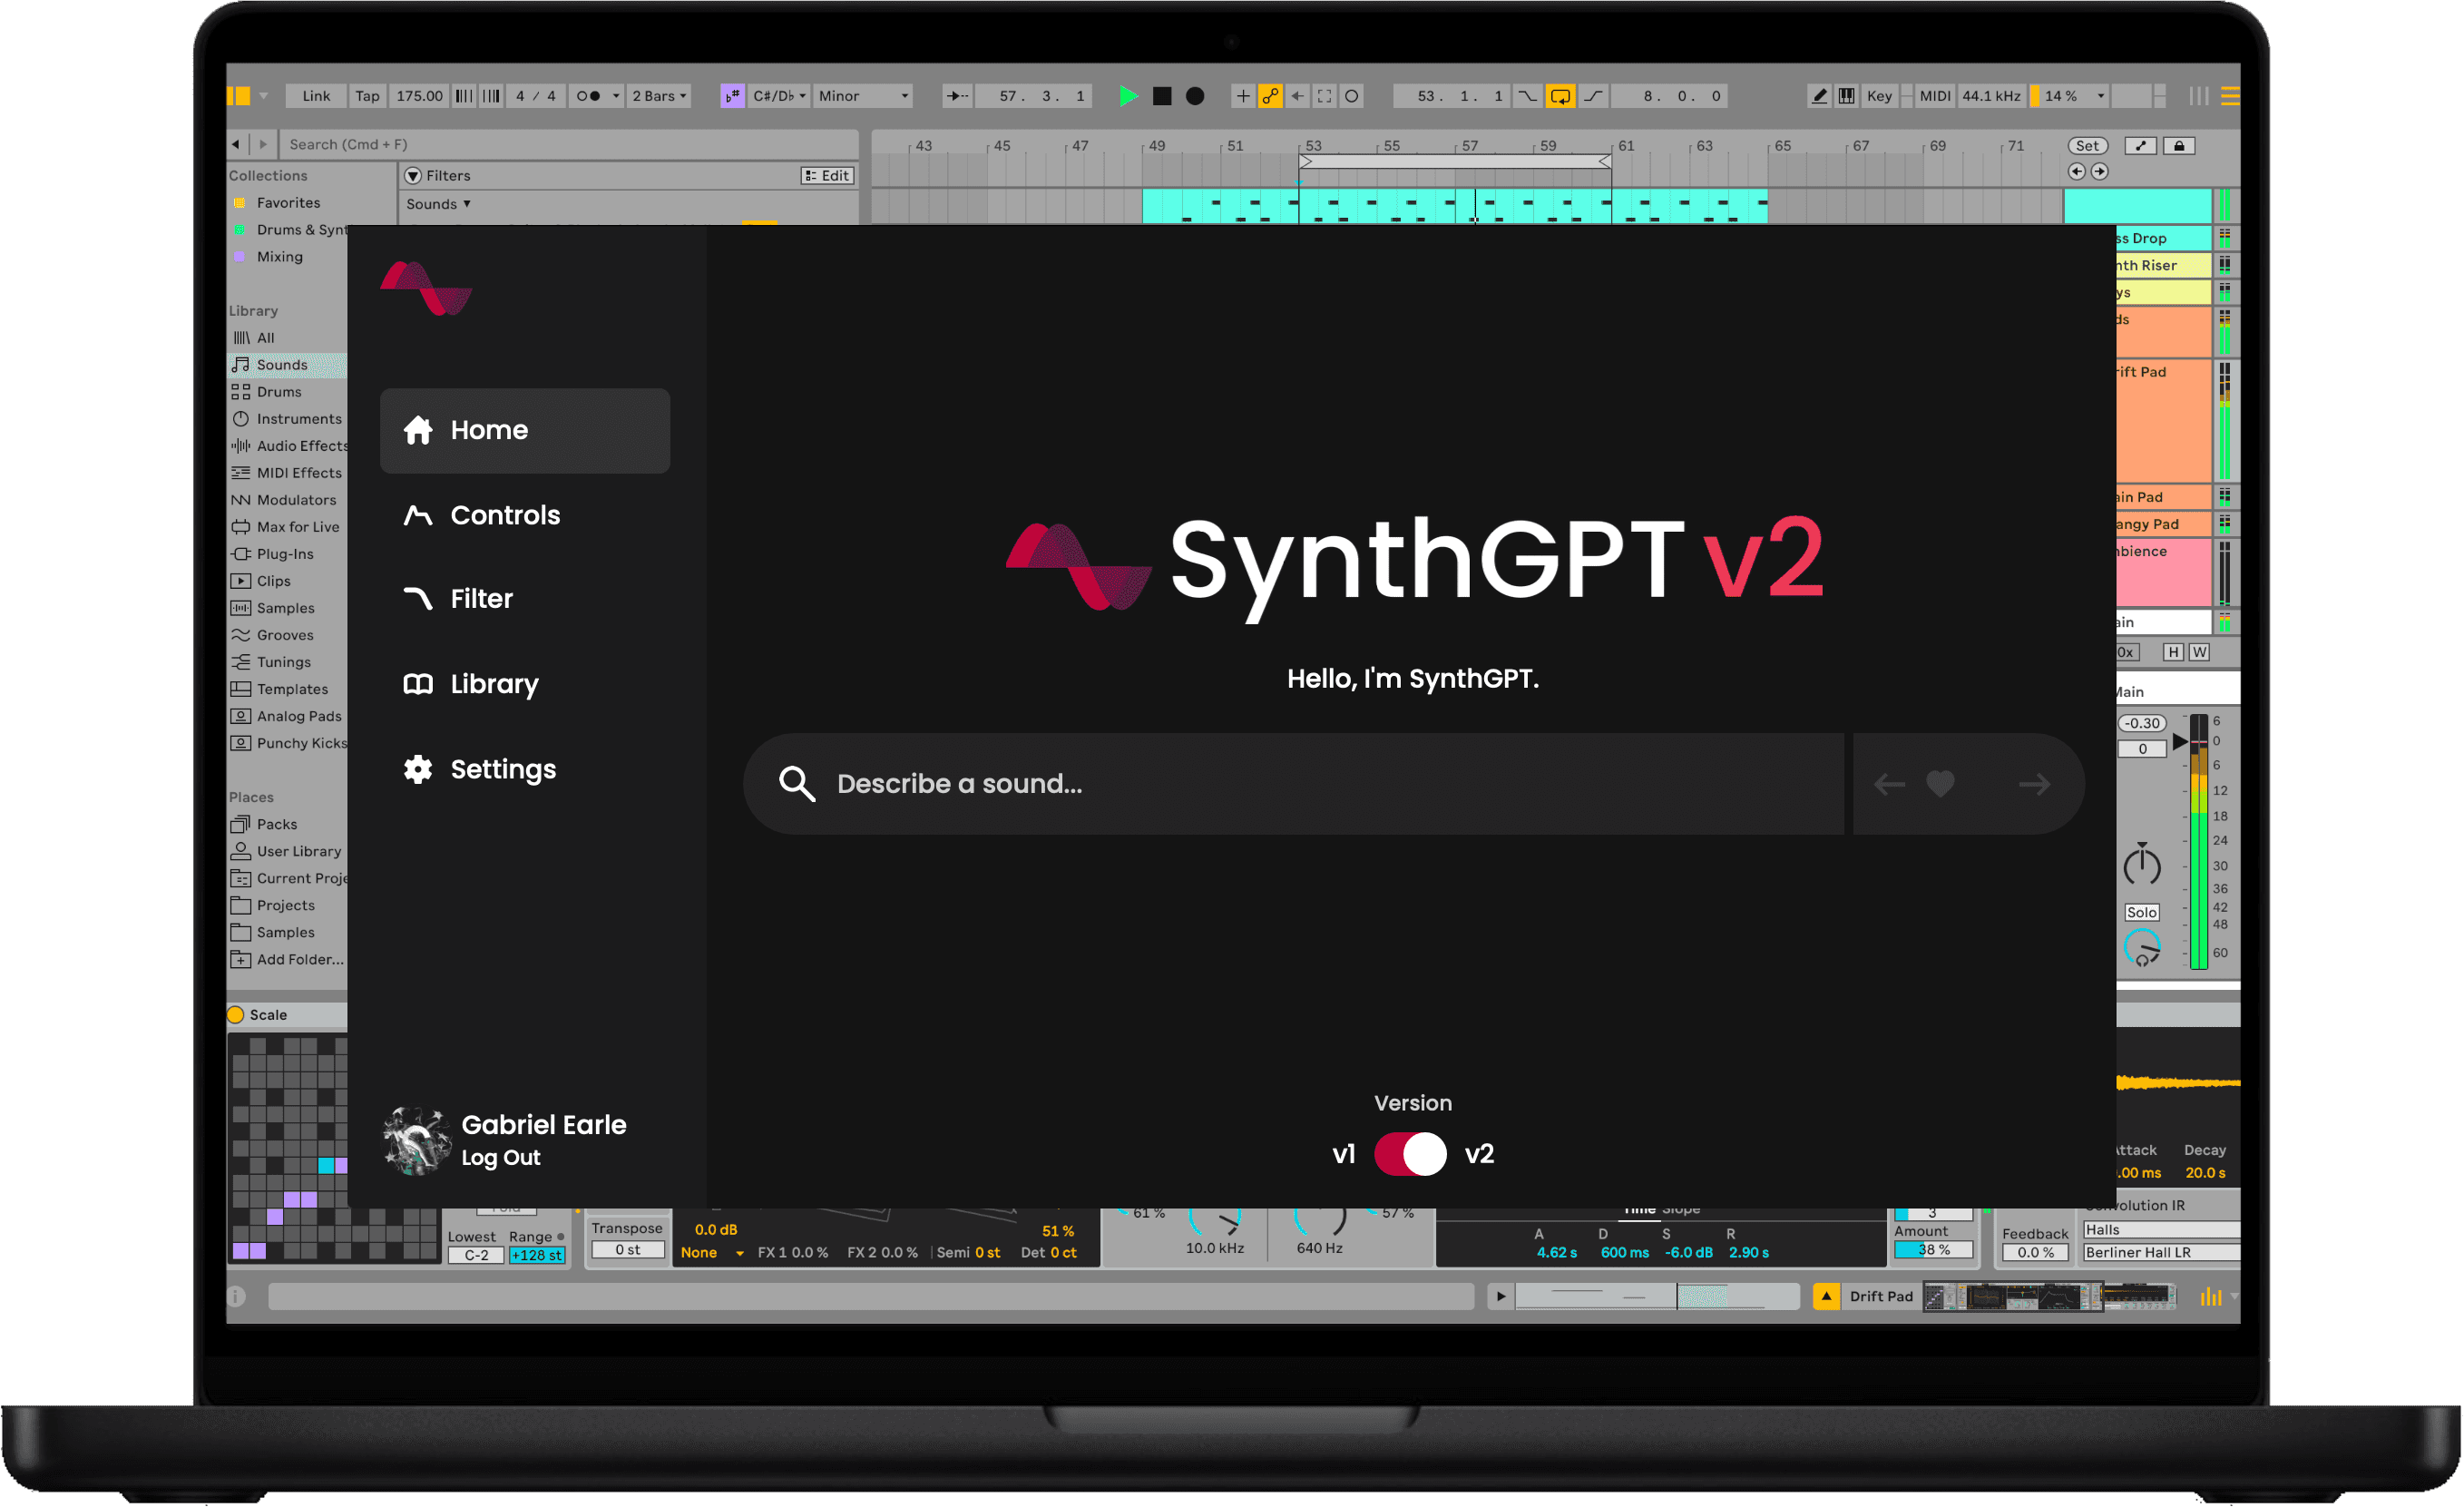
Task: Toggle SynthGPT version from v1 to v2
Action: coord(1410,1155)
